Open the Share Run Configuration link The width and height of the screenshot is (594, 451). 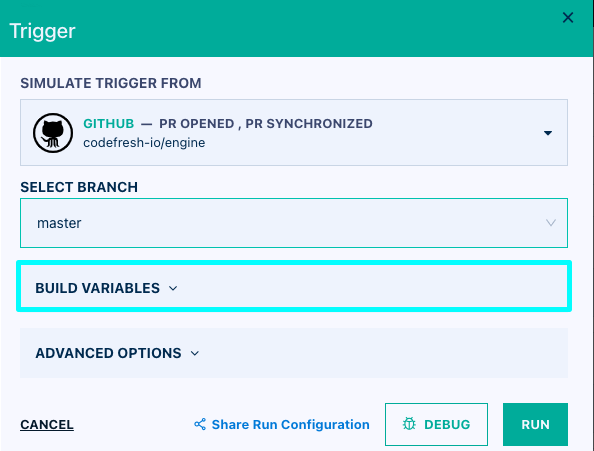290,424
